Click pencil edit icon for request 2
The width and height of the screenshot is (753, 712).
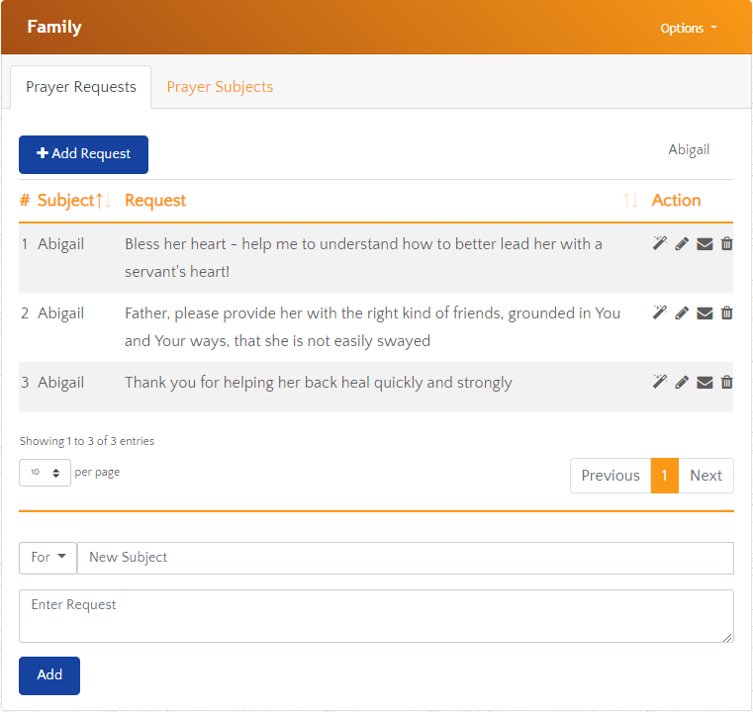(x=682, y=313)
